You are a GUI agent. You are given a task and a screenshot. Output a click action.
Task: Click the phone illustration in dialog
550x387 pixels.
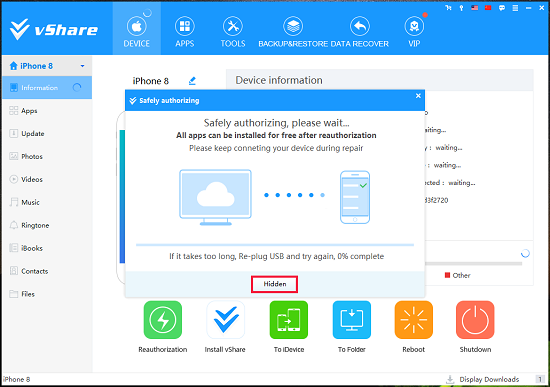click(x=355, y=197)
